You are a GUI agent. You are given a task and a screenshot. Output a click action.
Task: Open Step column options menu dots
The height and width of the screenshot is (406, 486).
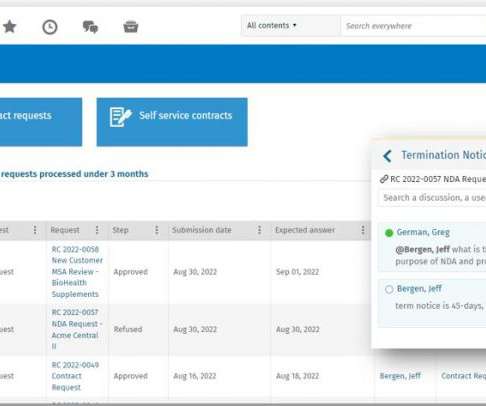tap(157, 230)
